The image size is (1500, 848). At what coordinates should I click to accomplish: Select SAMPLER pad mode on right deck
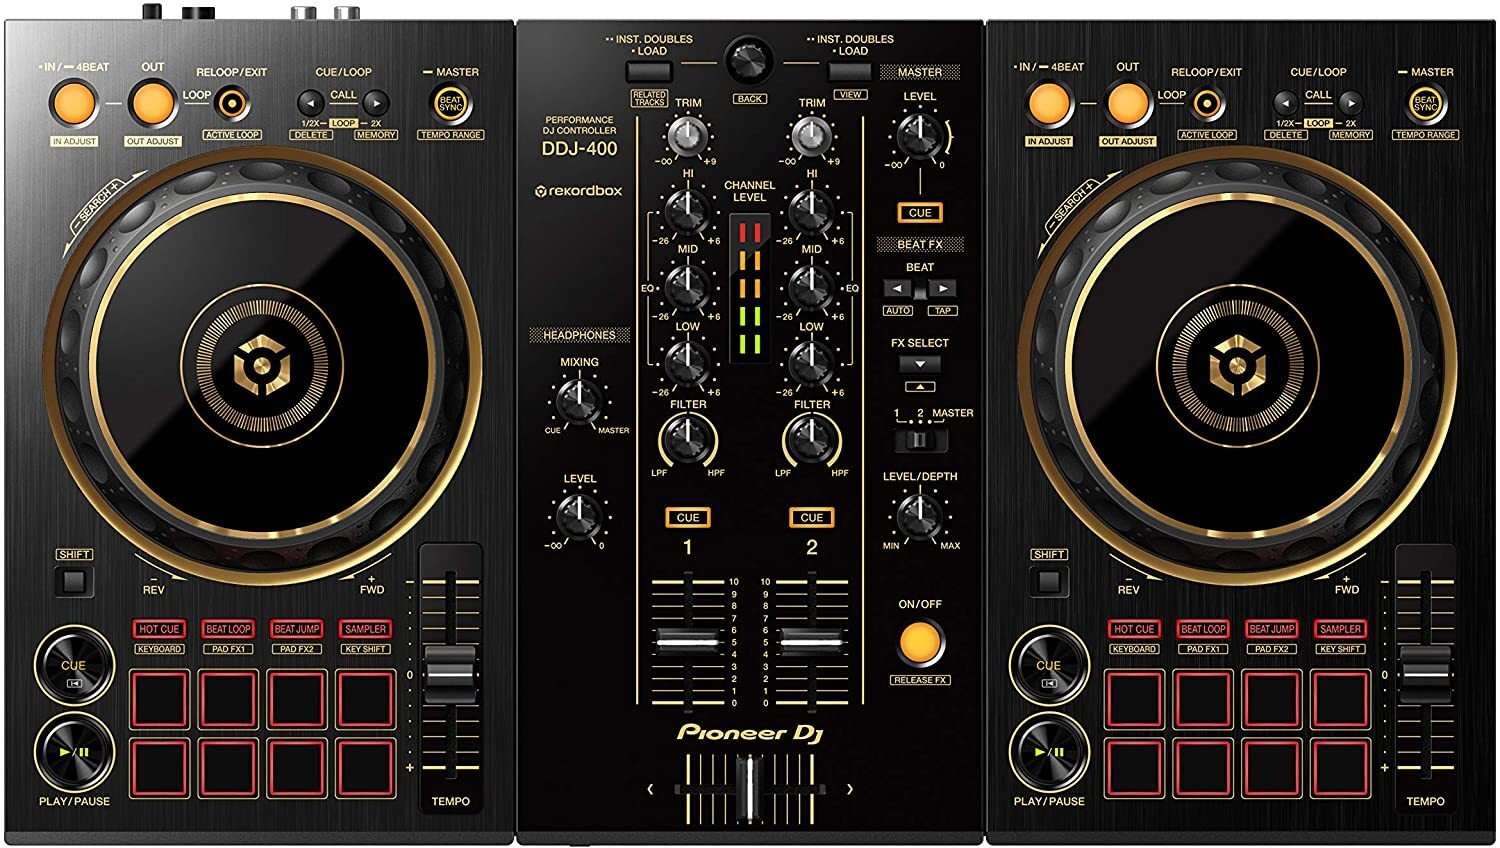click(1341, 629)
